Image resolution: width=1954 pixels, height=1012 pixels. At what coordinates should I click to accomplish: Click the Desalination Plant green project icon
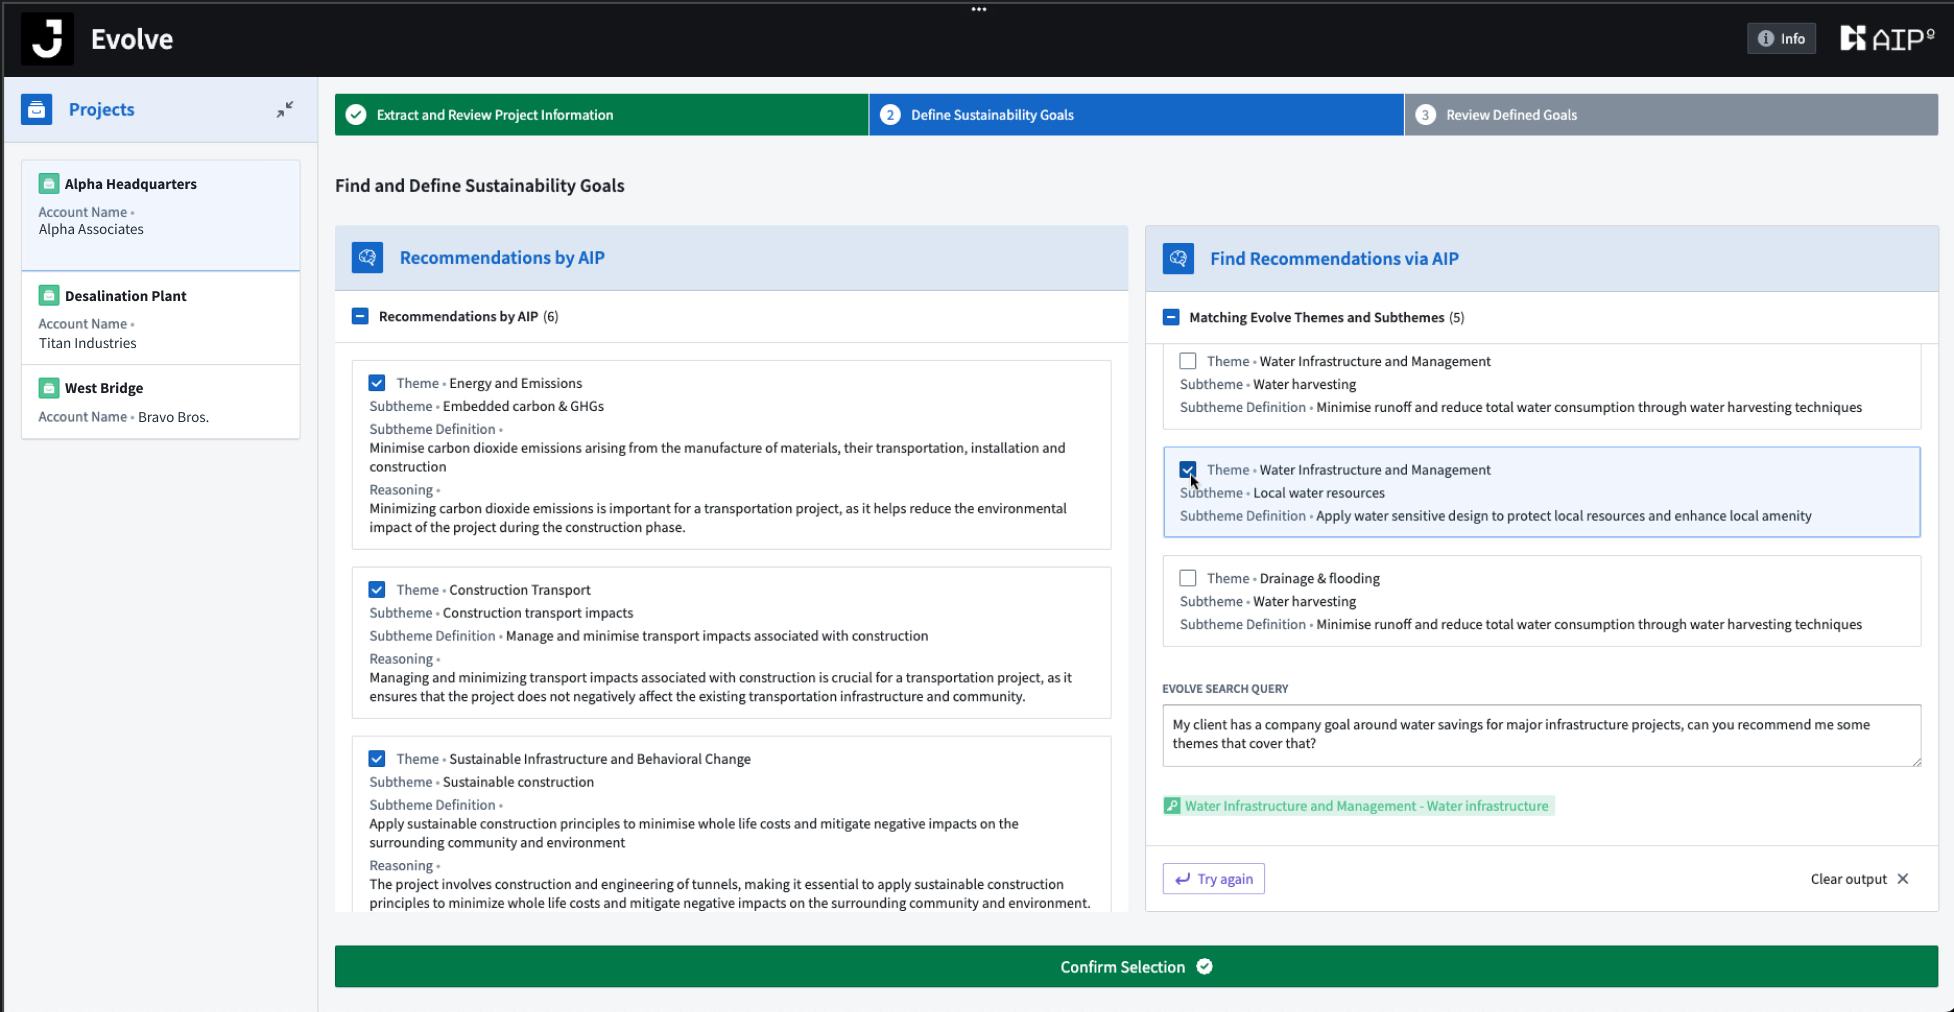(x=48, y=295)
